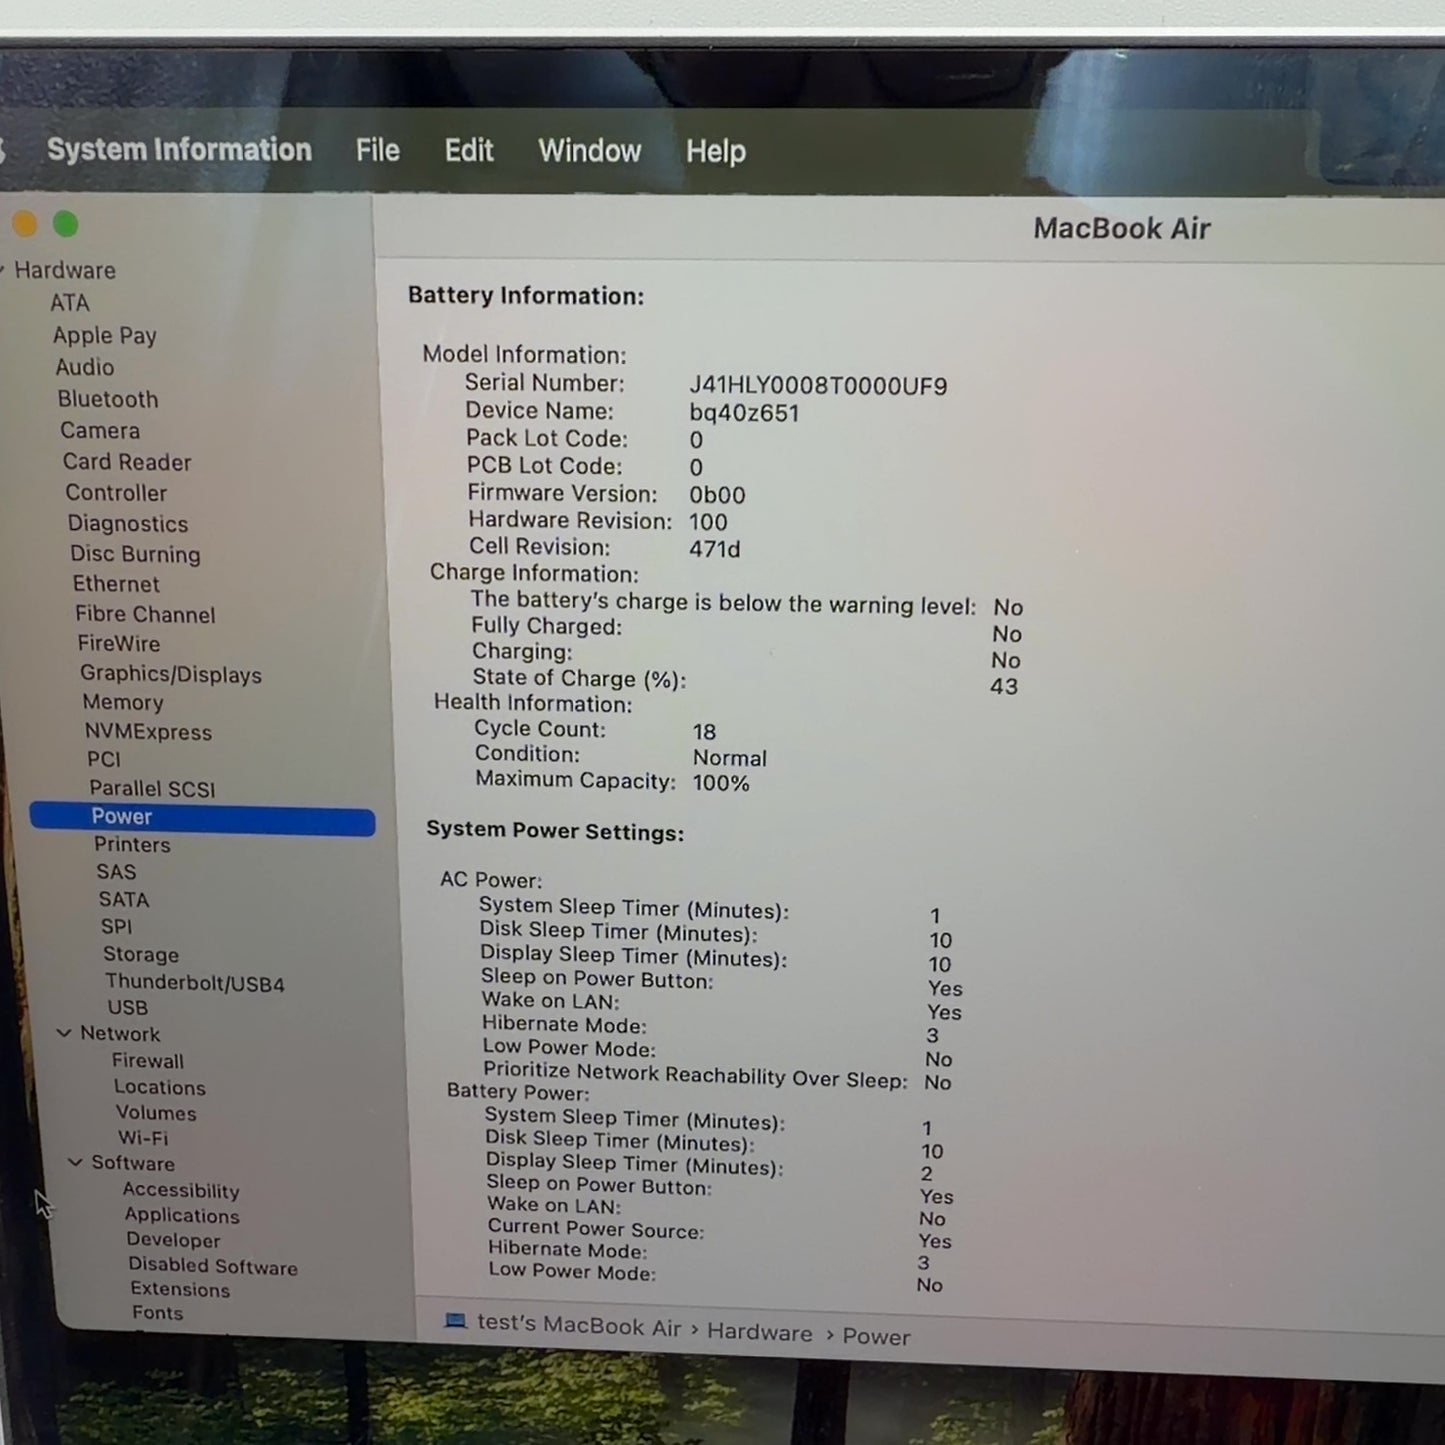
Task: Open the File menu
Action: [377, 150]
